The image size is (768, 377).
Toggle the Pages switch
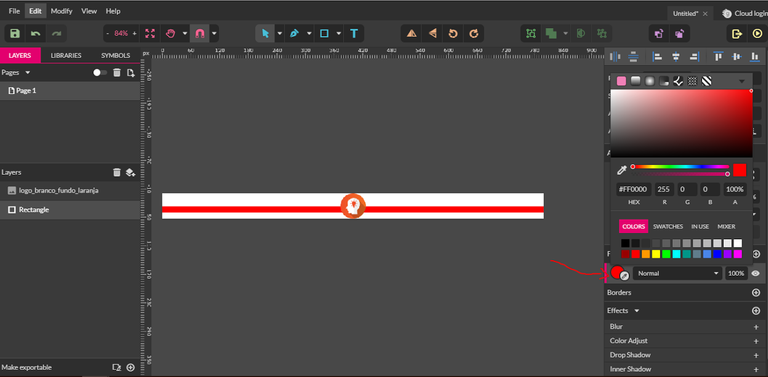tap(100, 72)
